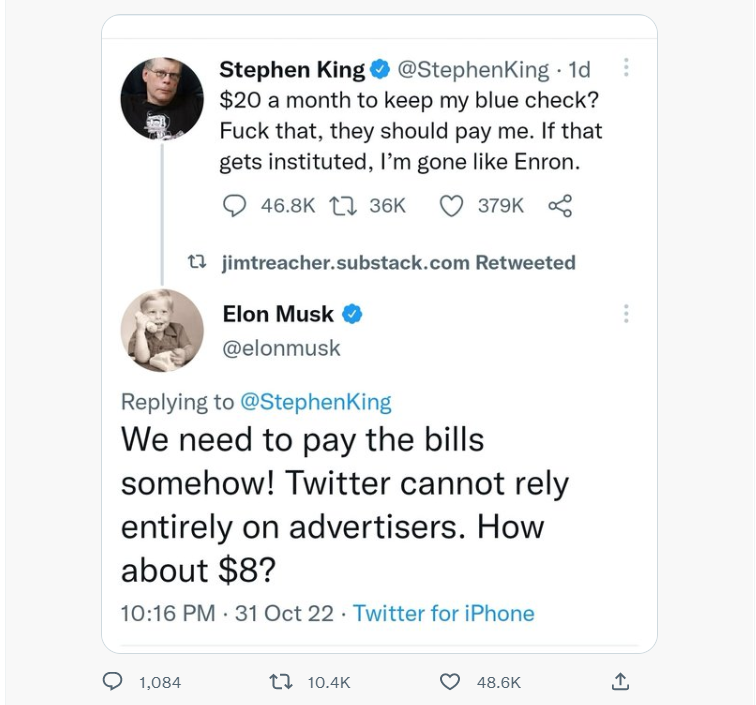Click the upload share icon at bottom right

point(620,681)
